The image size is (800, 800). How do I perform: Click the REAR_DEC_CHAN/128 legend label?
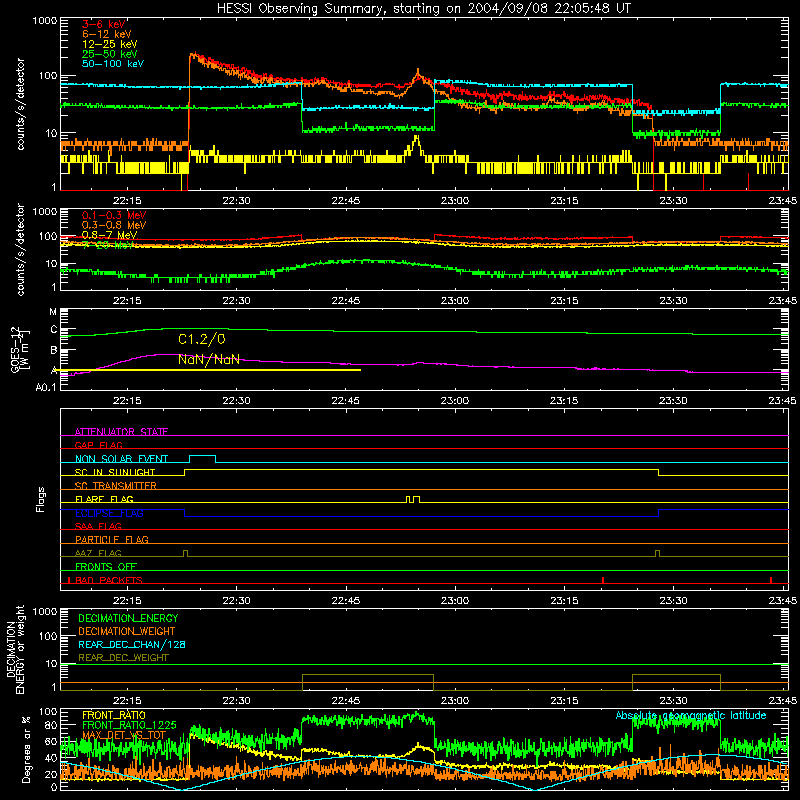pyautogui.click(x=132, y=644)
